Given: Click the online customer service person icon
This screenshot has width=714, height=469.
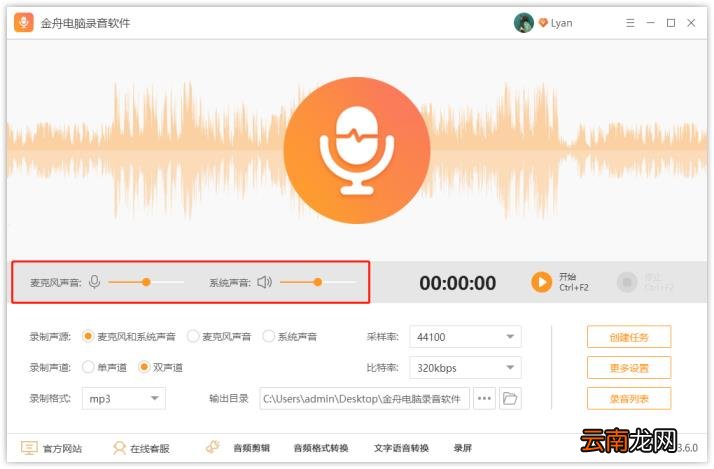Looking at the screenshot, I should coord(119,448).
